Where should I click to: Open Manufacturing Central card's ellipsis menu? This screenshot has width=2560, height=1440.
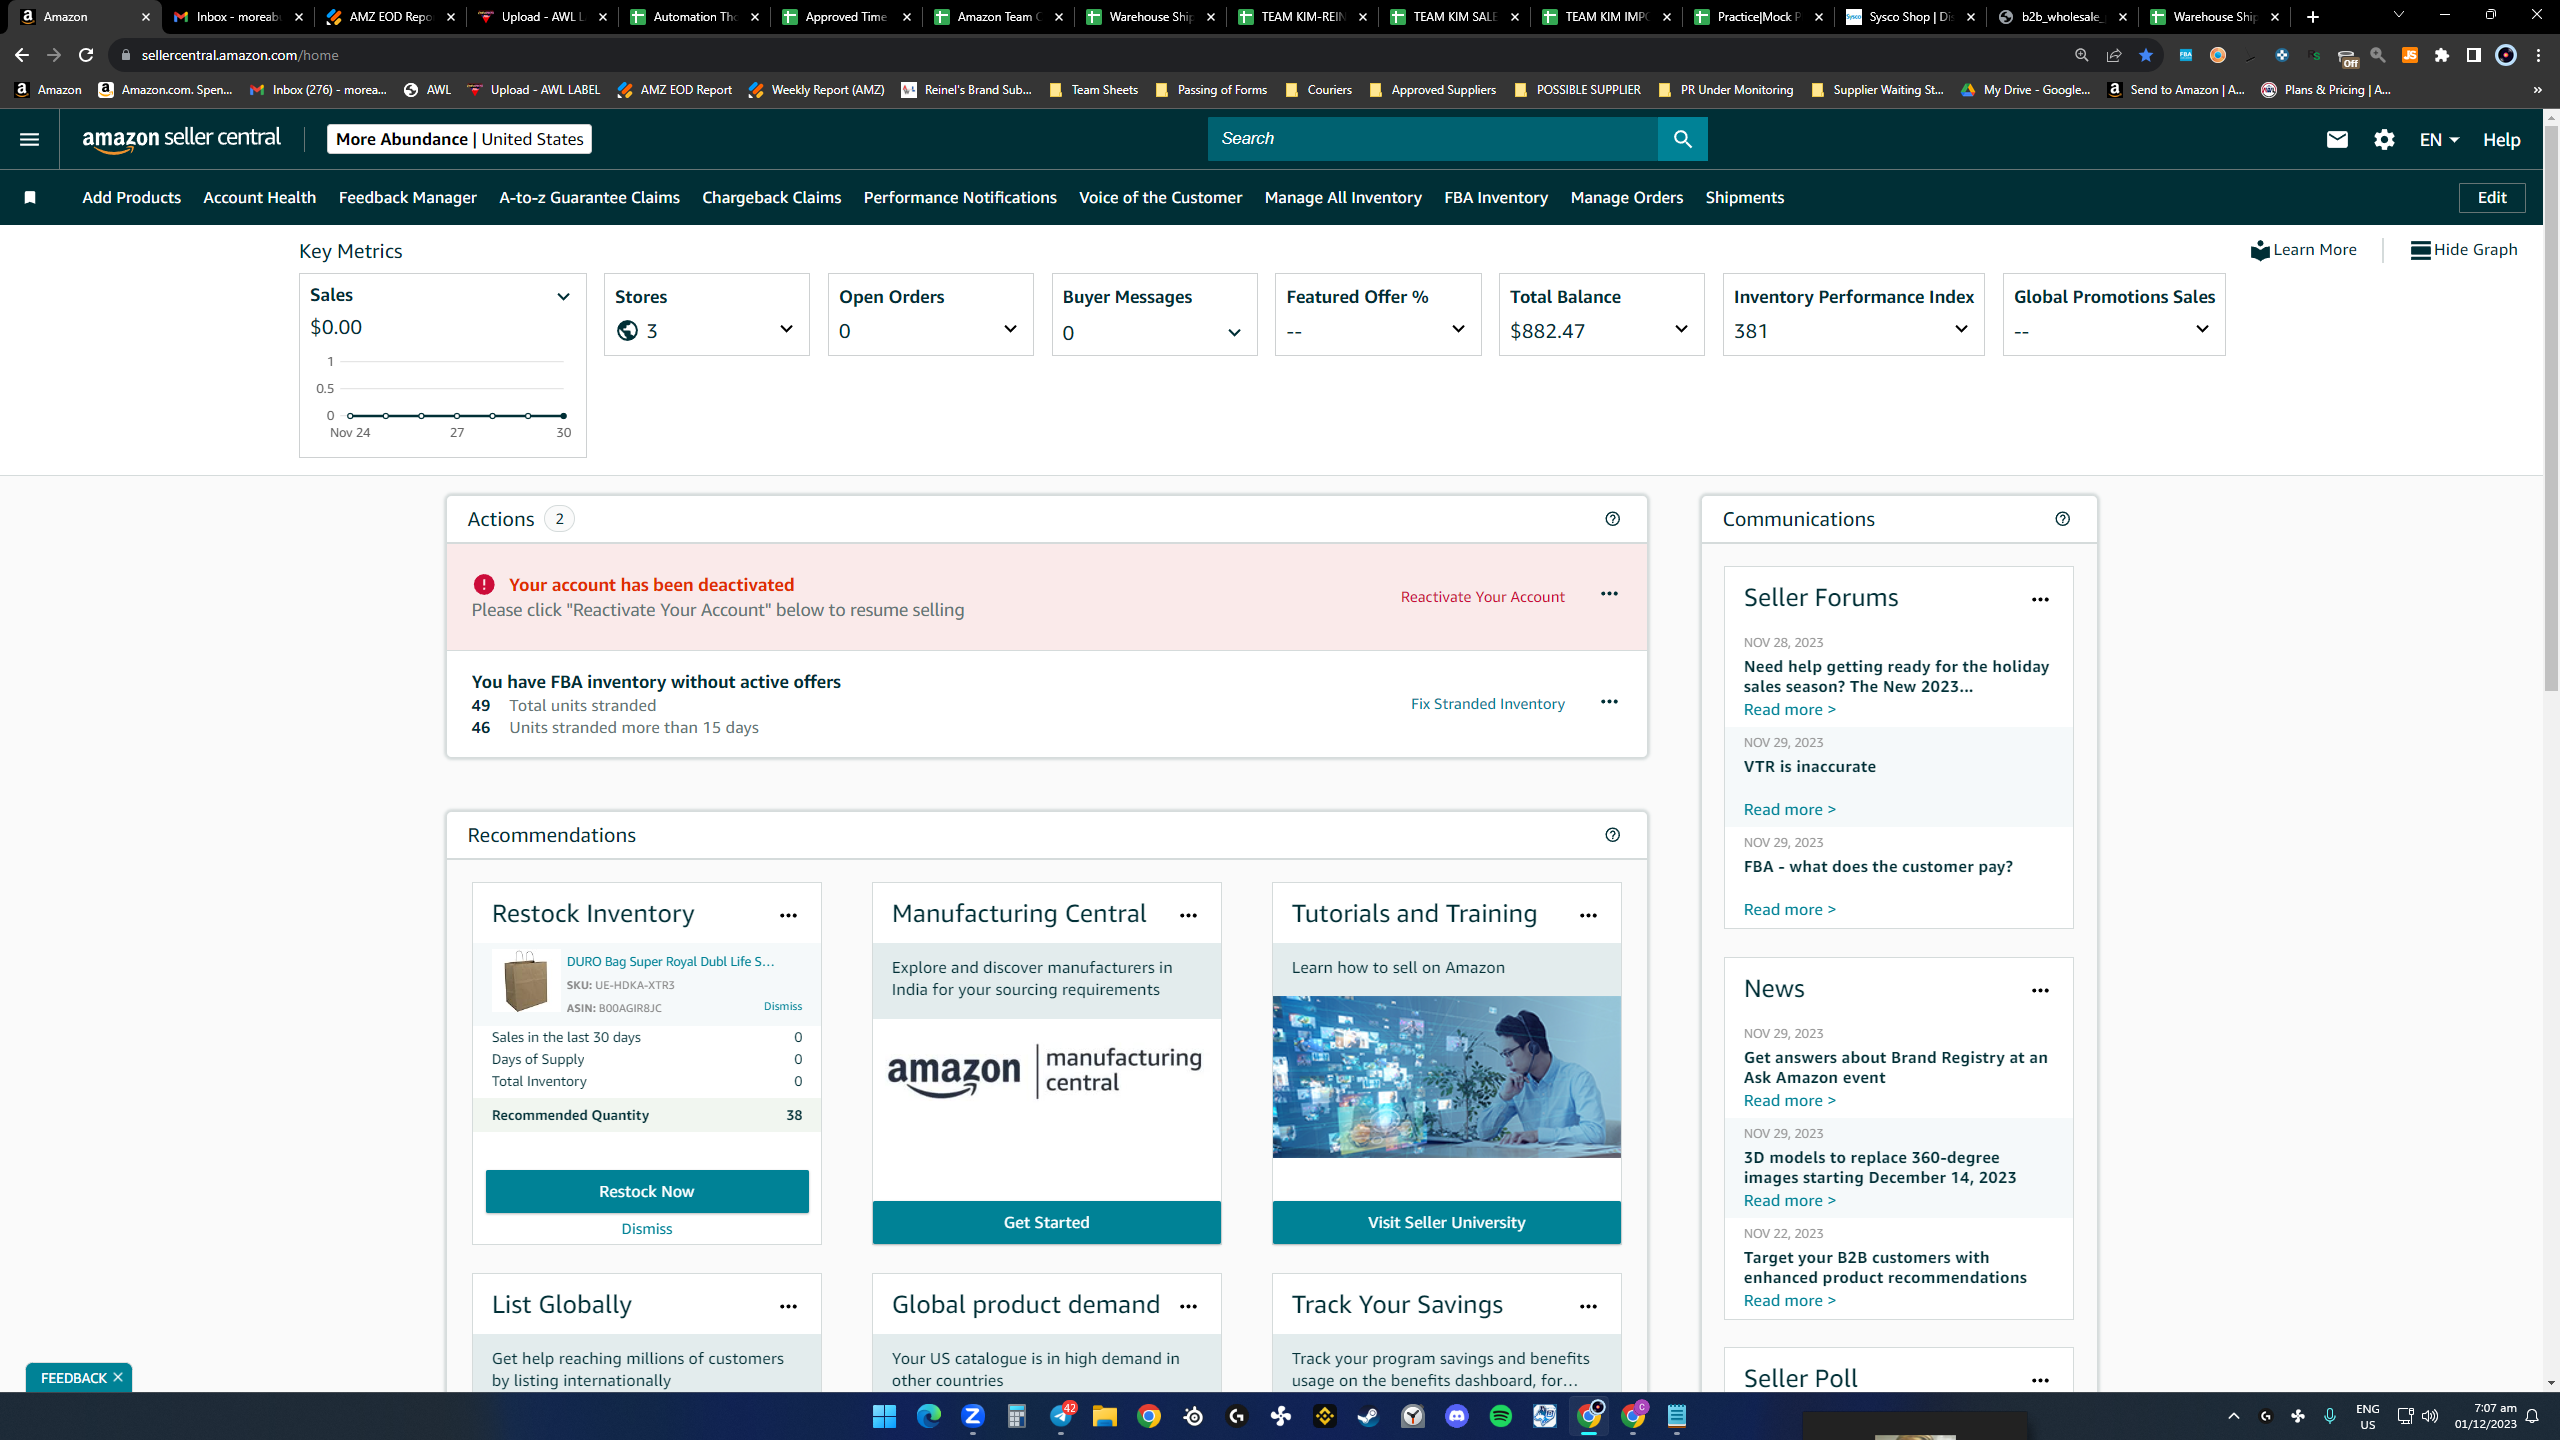[1188, 915]
